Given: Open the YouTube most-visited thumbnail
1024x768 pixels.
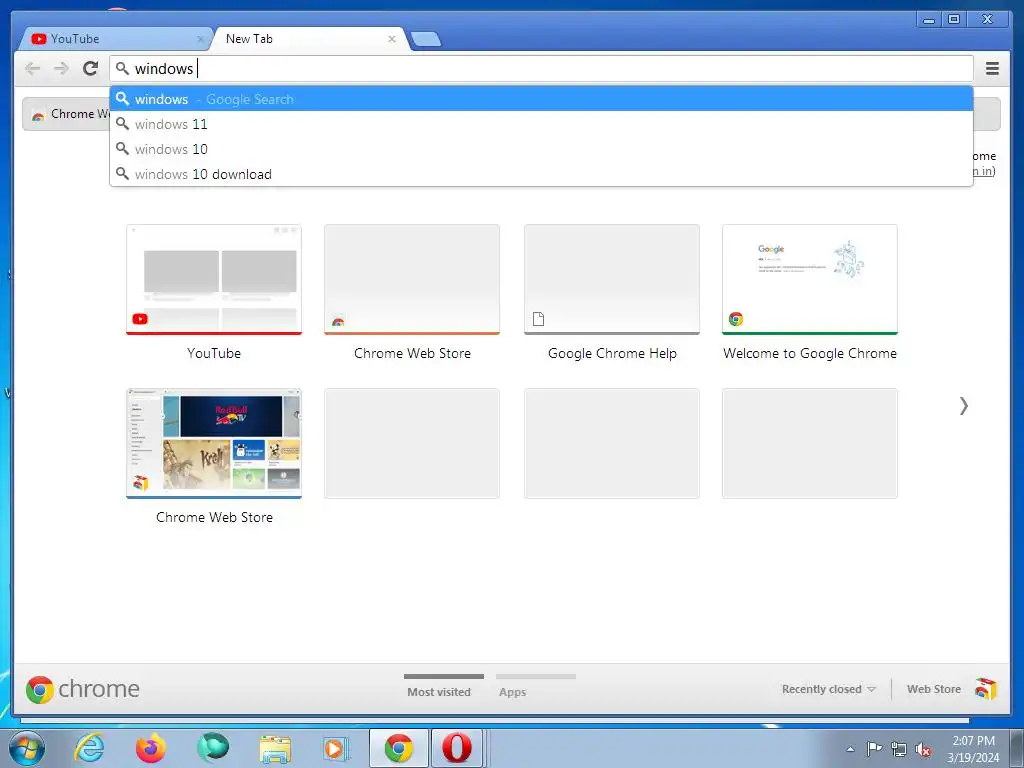Looking at the screenshot, I should [214, 280].
